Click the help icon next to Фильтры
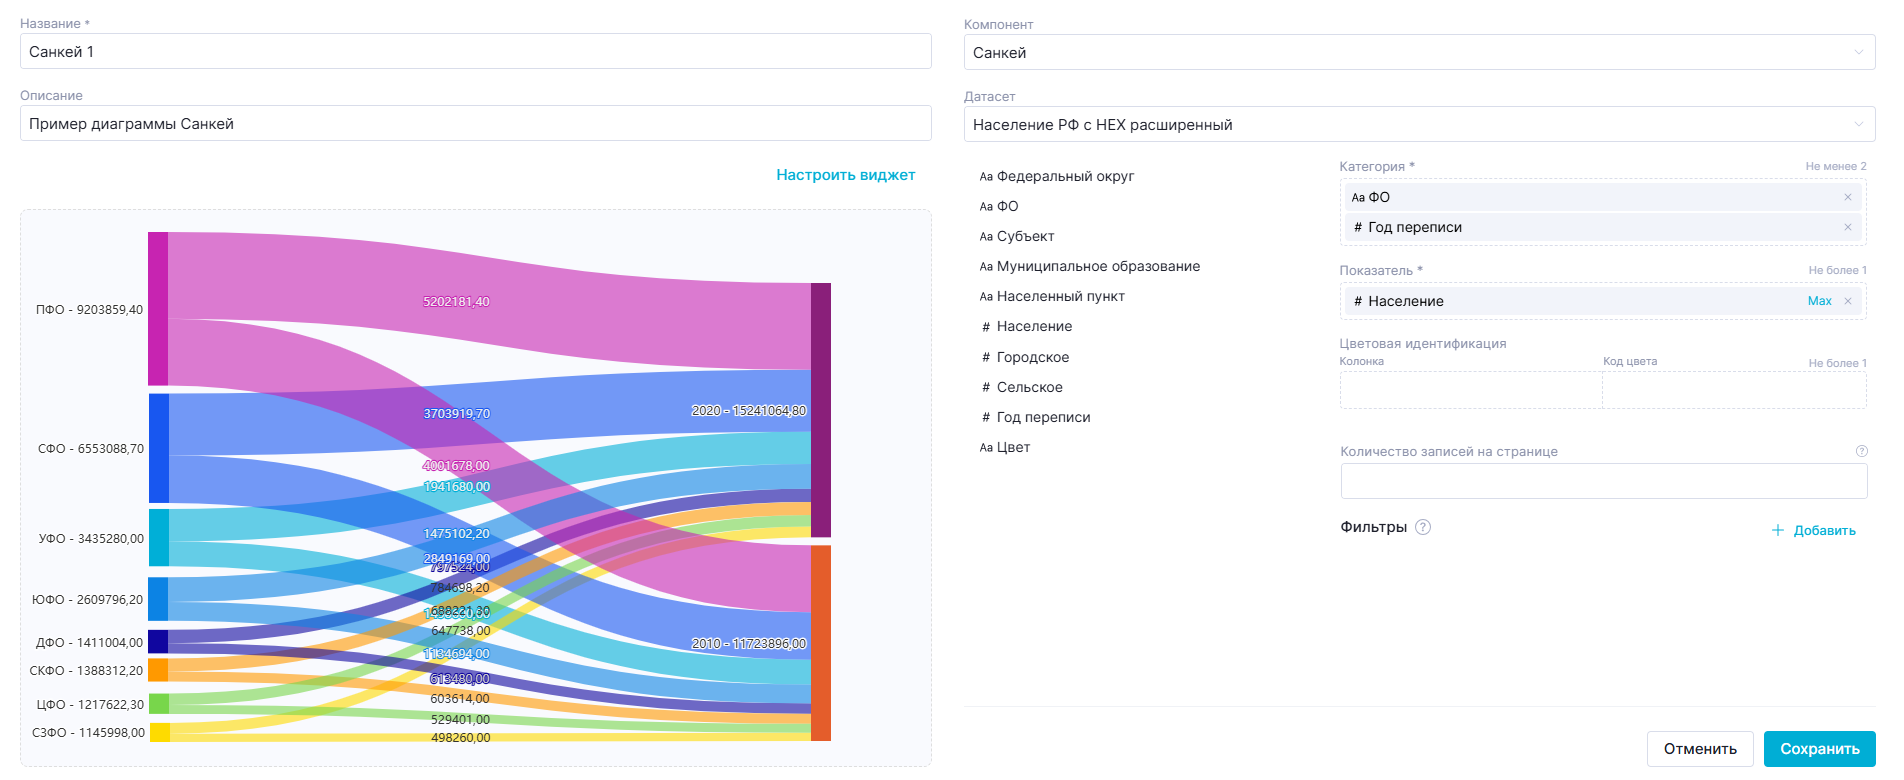The image size is (1904, 780). coord(1423,527)
